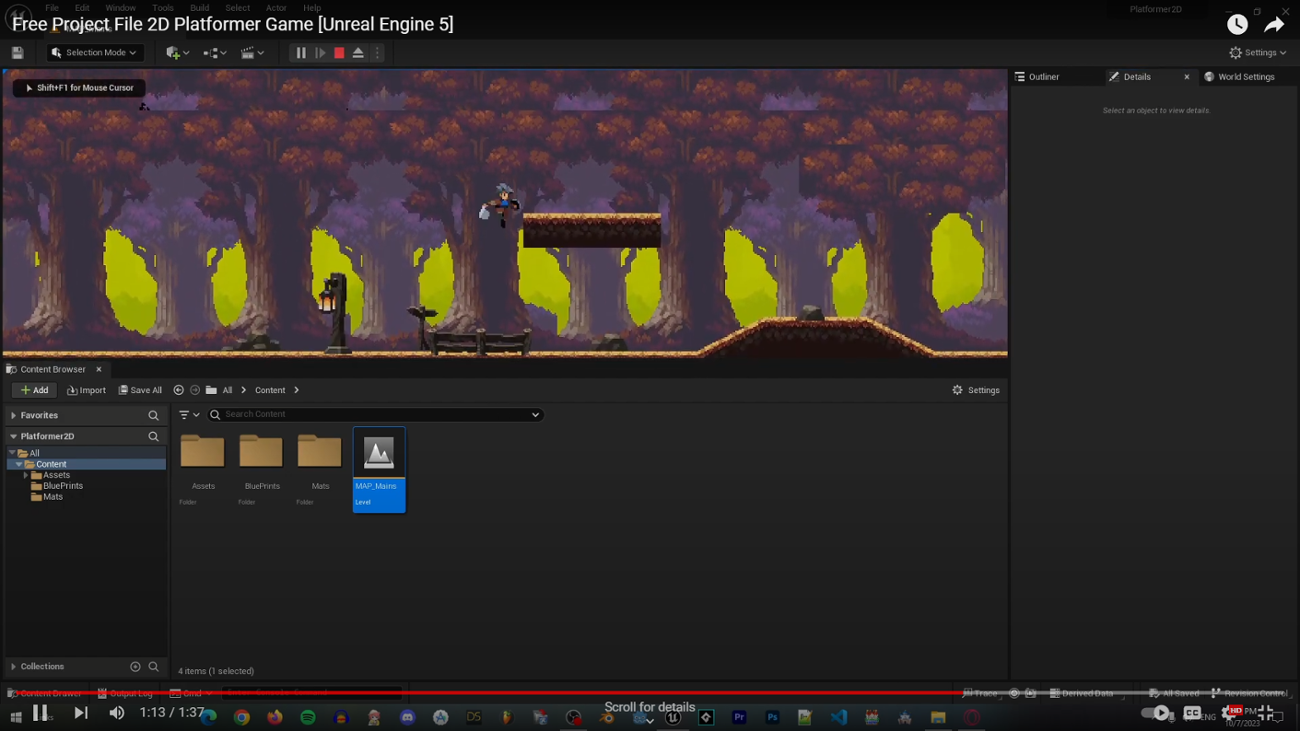
Task: Go forward in Content Browser history
Action: pos(195,390)
